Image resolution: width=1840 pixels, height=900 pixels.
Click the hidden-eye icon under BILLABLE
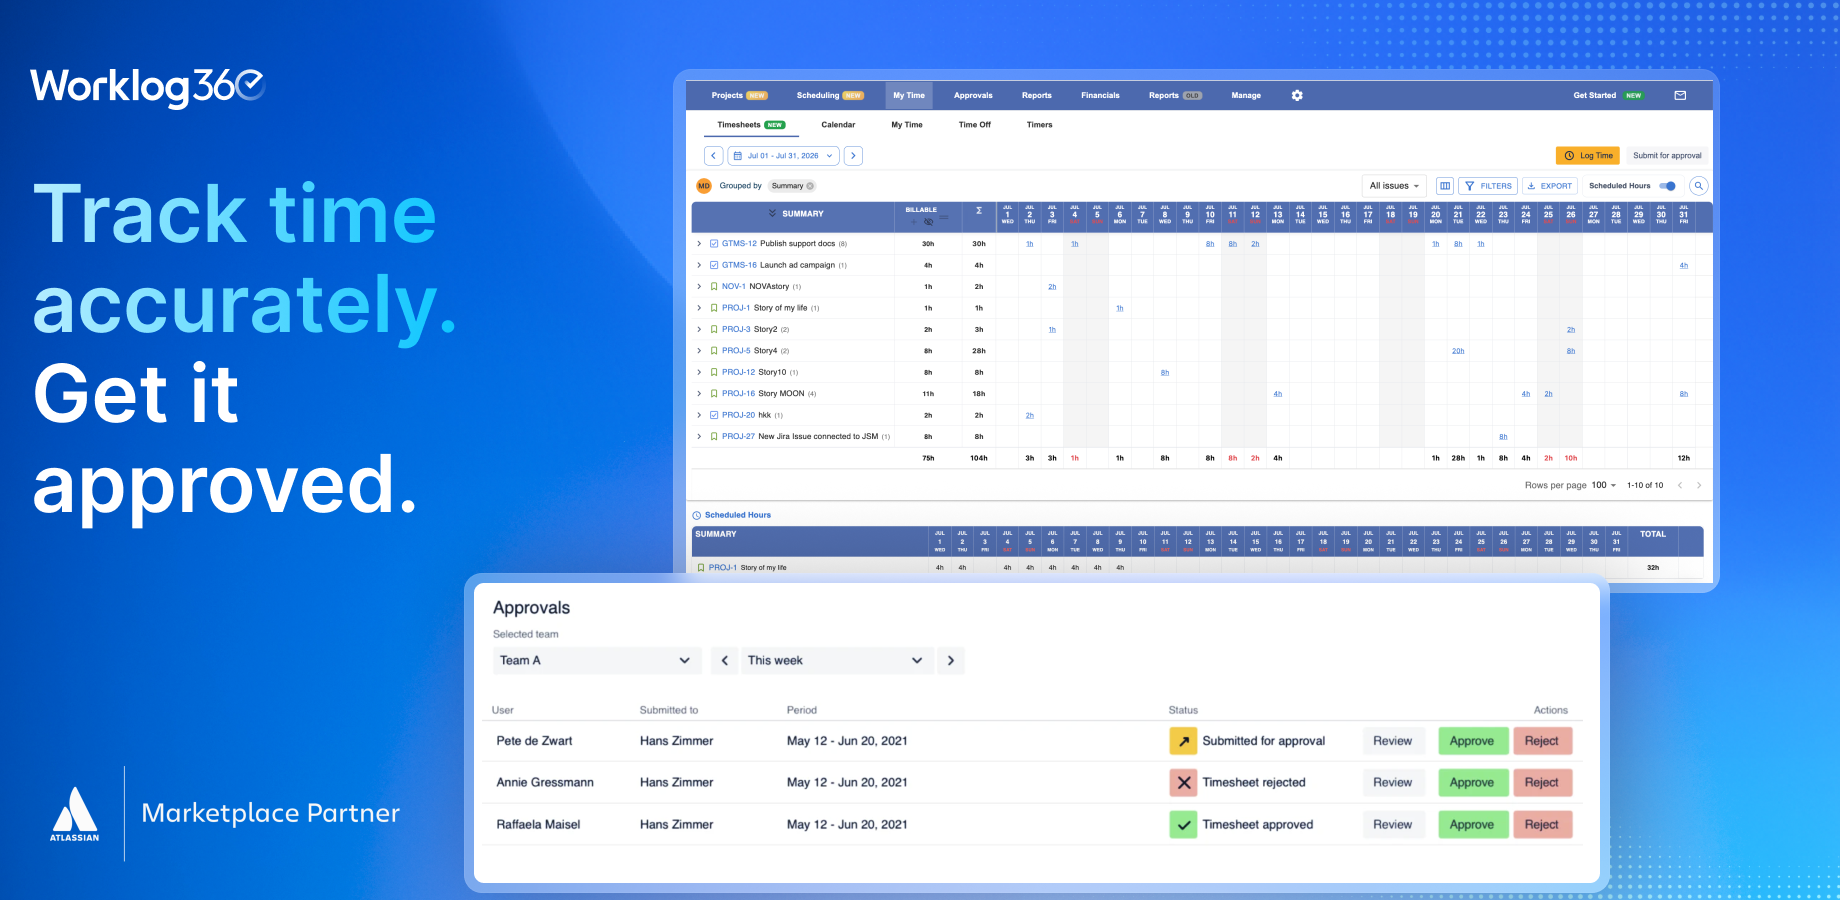click(x=929, y=222)
